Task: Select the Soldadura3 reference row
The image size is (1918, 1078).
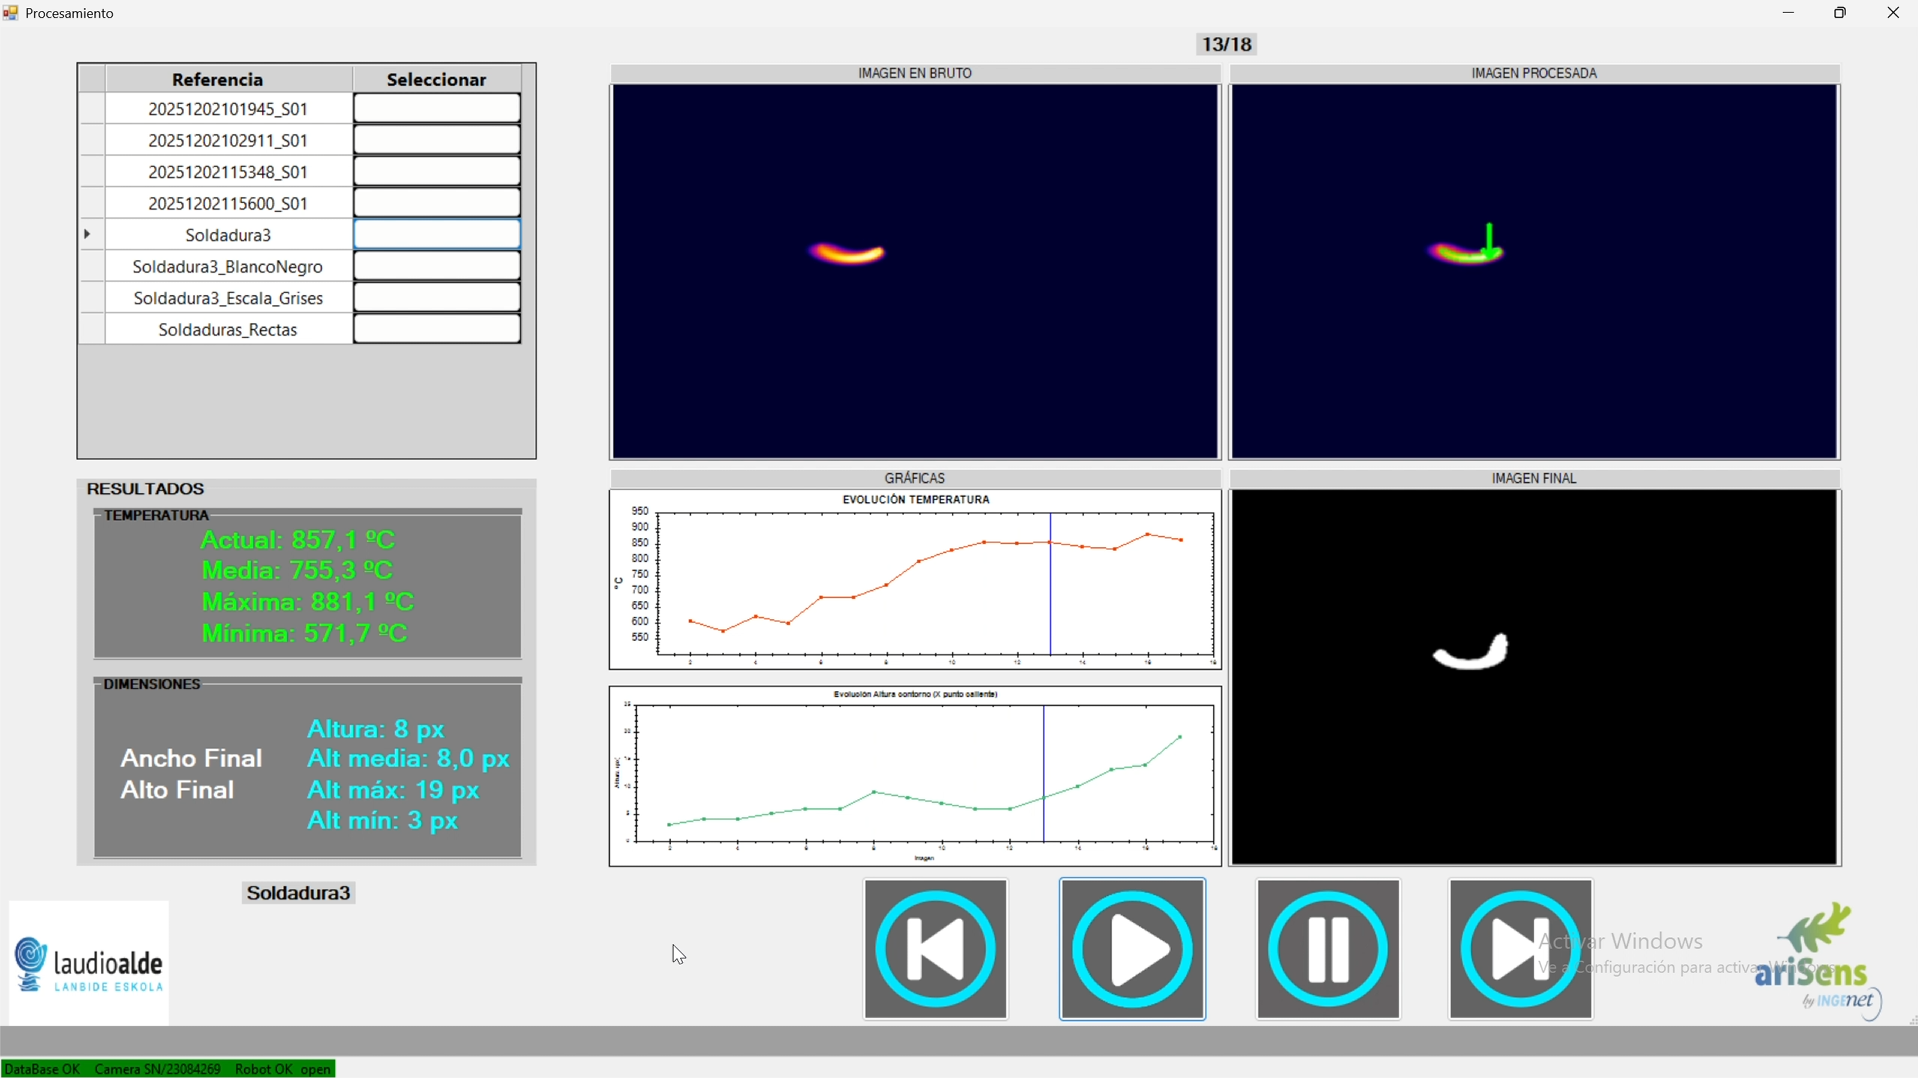Action: click(x=229, y=235)
